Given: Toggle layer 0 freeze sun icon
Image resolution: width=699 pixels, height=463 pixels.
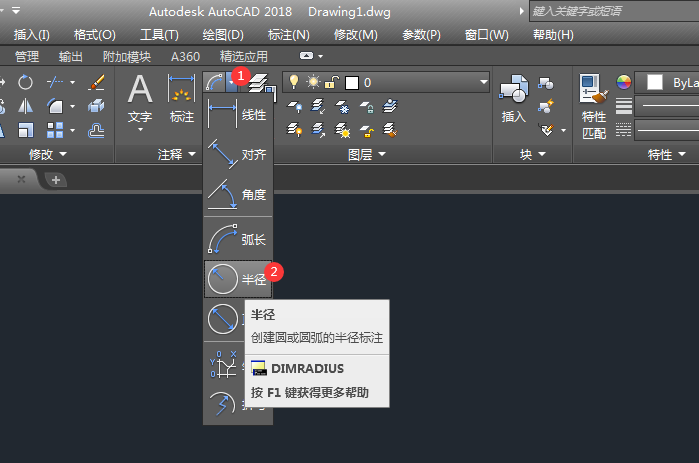Looking at the screenshot, I should coord(313,82).
